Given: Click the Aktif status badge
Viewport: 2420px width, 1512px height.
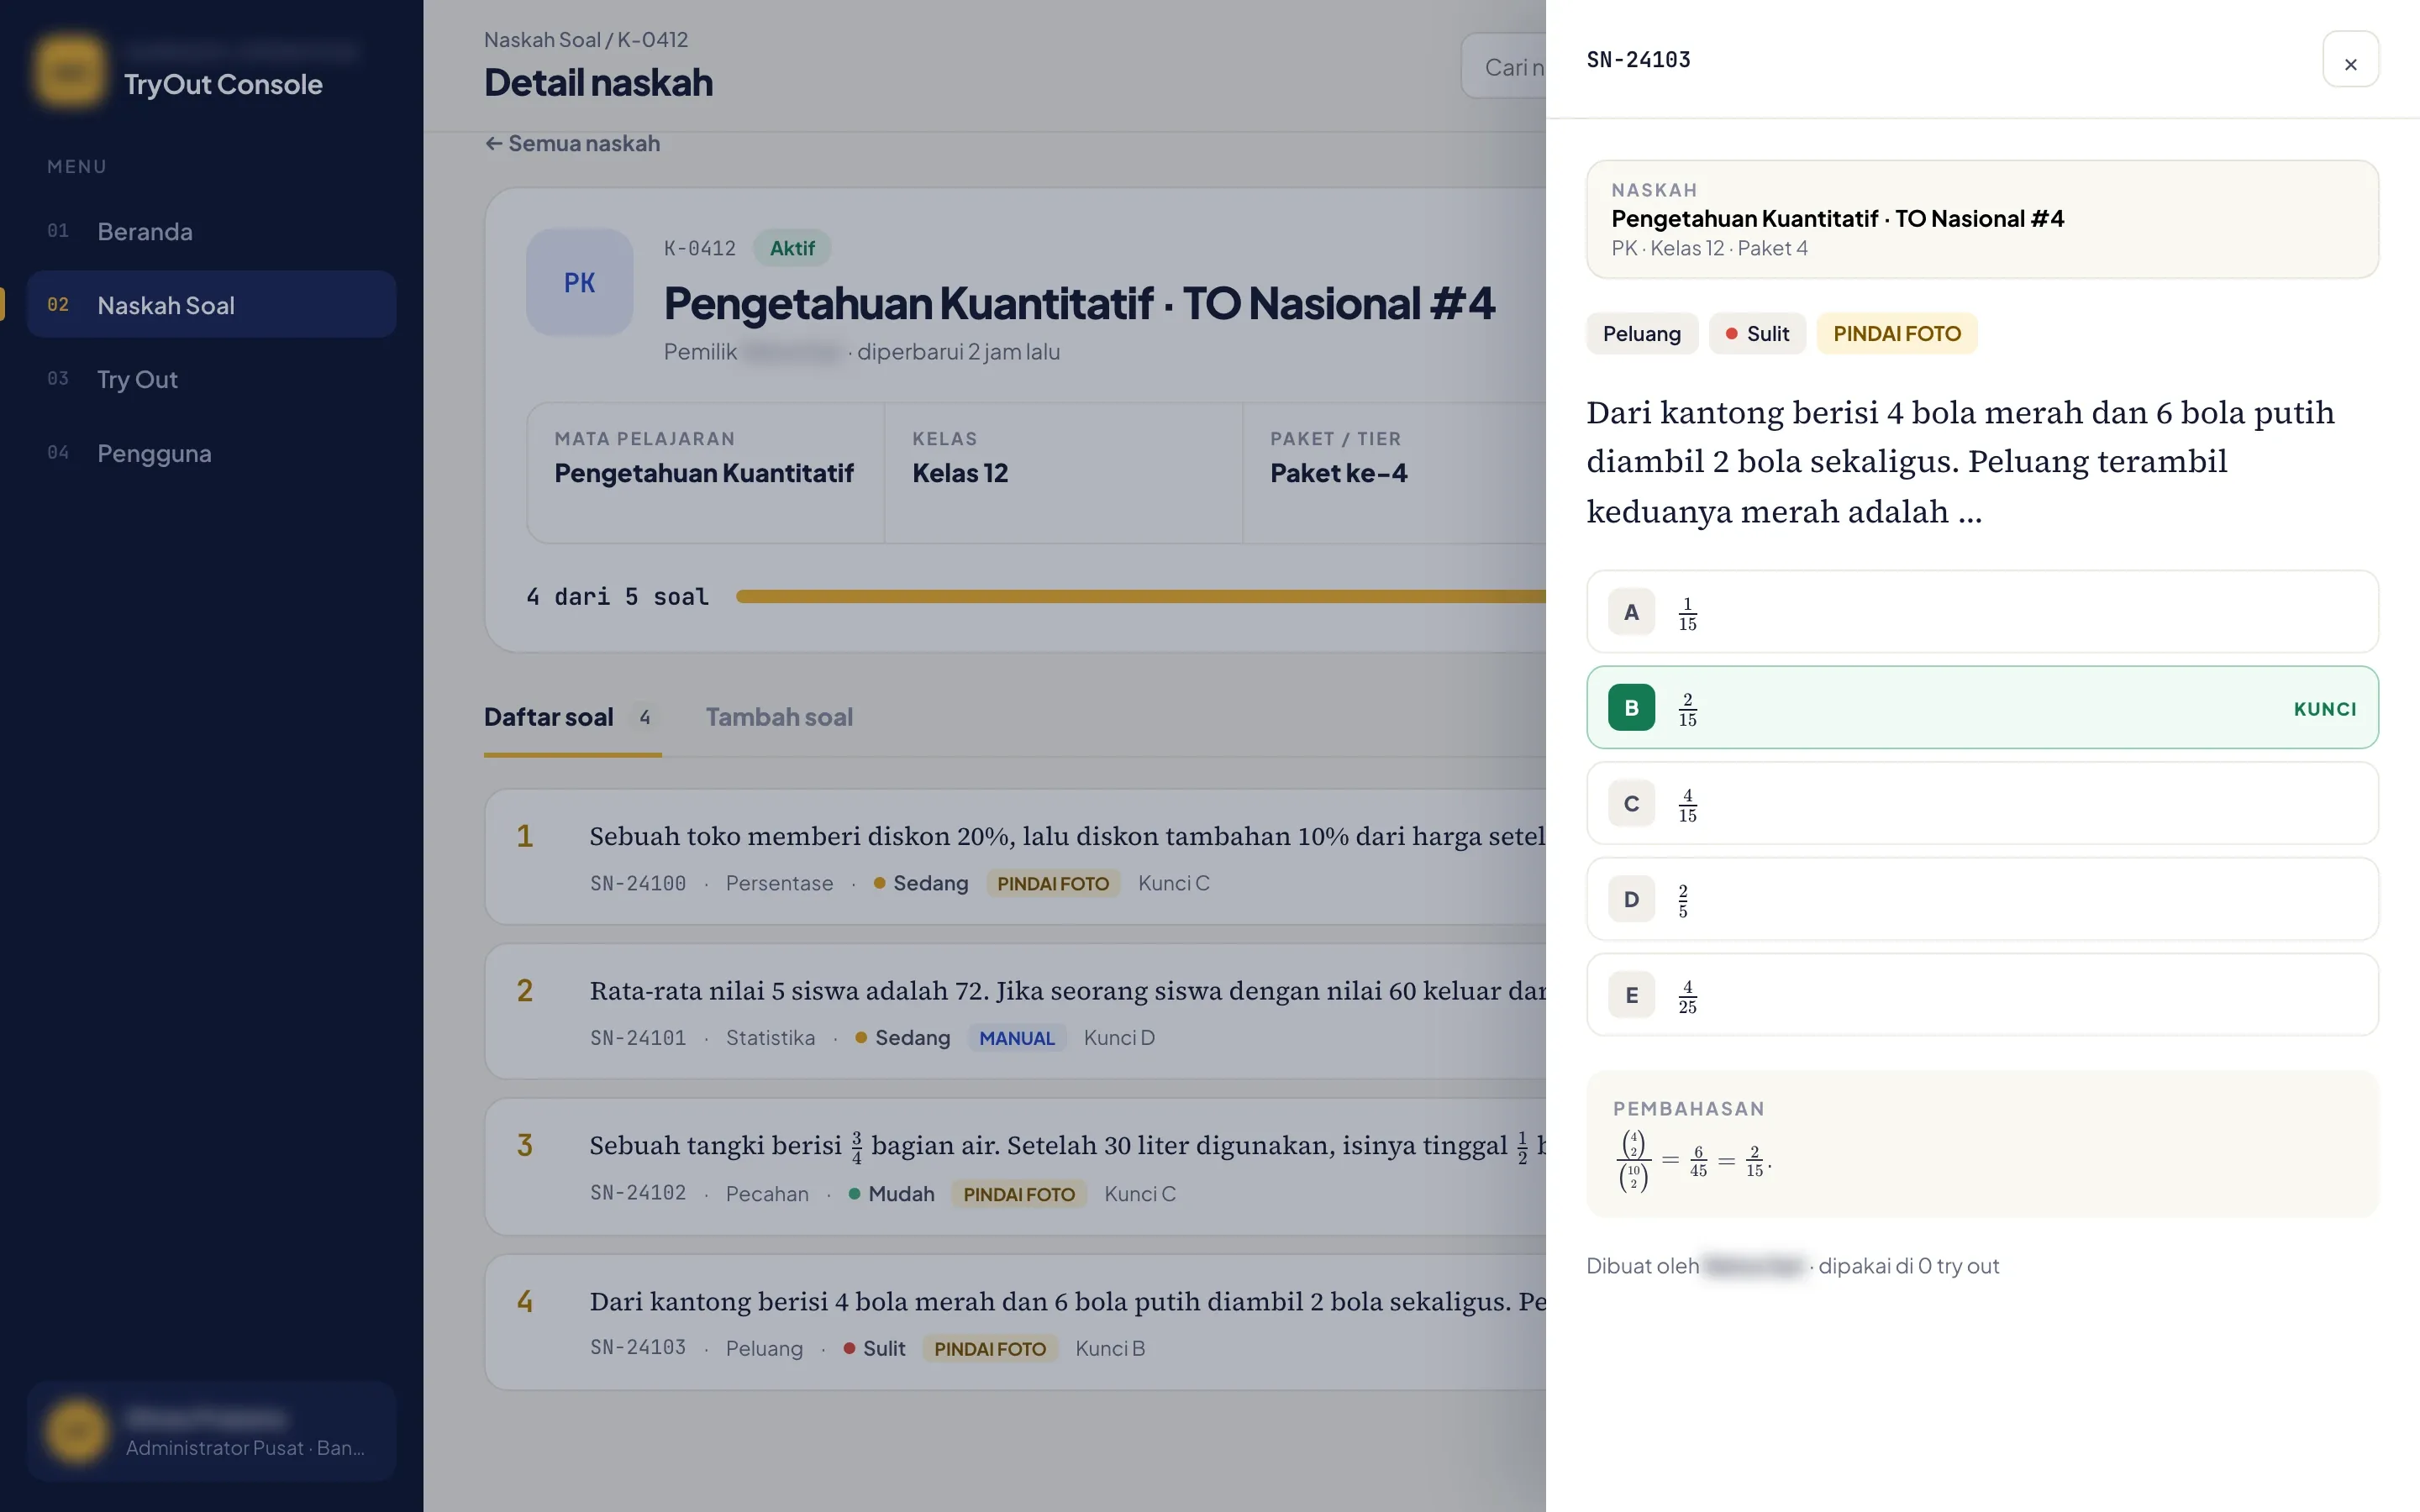Looking at the screenshot, I should [792, 248].
